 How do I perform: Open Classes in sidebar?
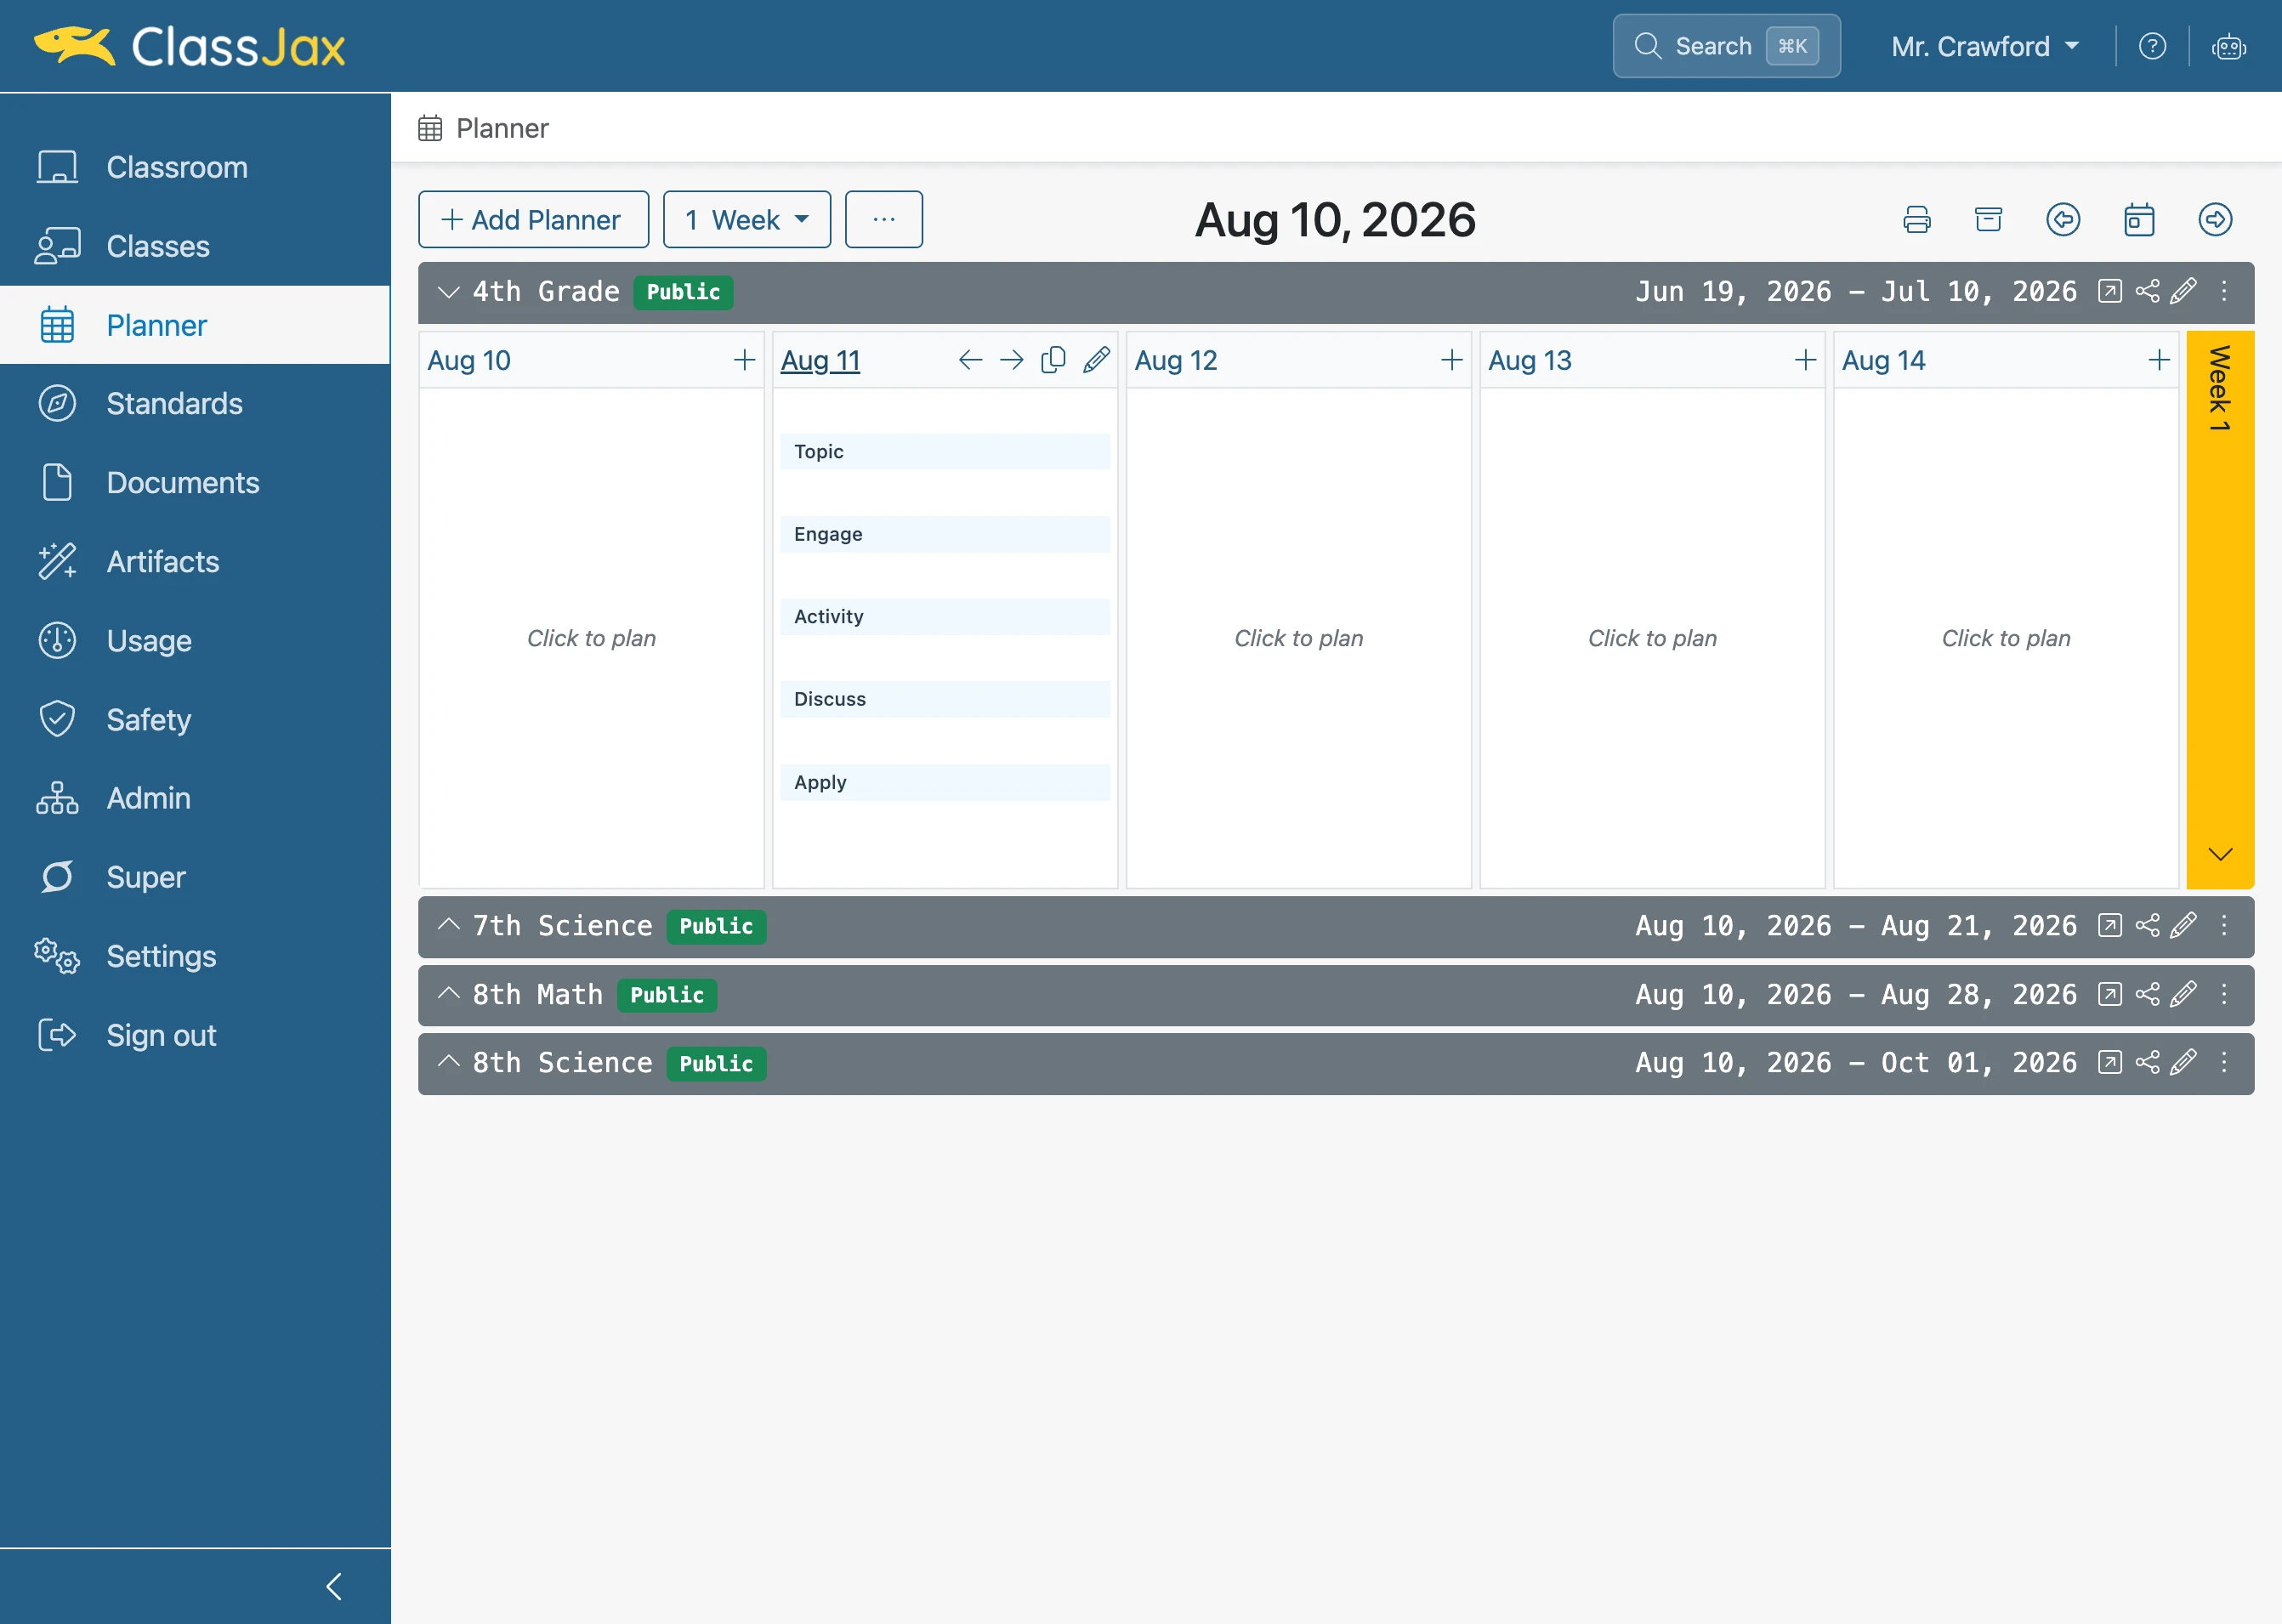(x=195, y=246)
